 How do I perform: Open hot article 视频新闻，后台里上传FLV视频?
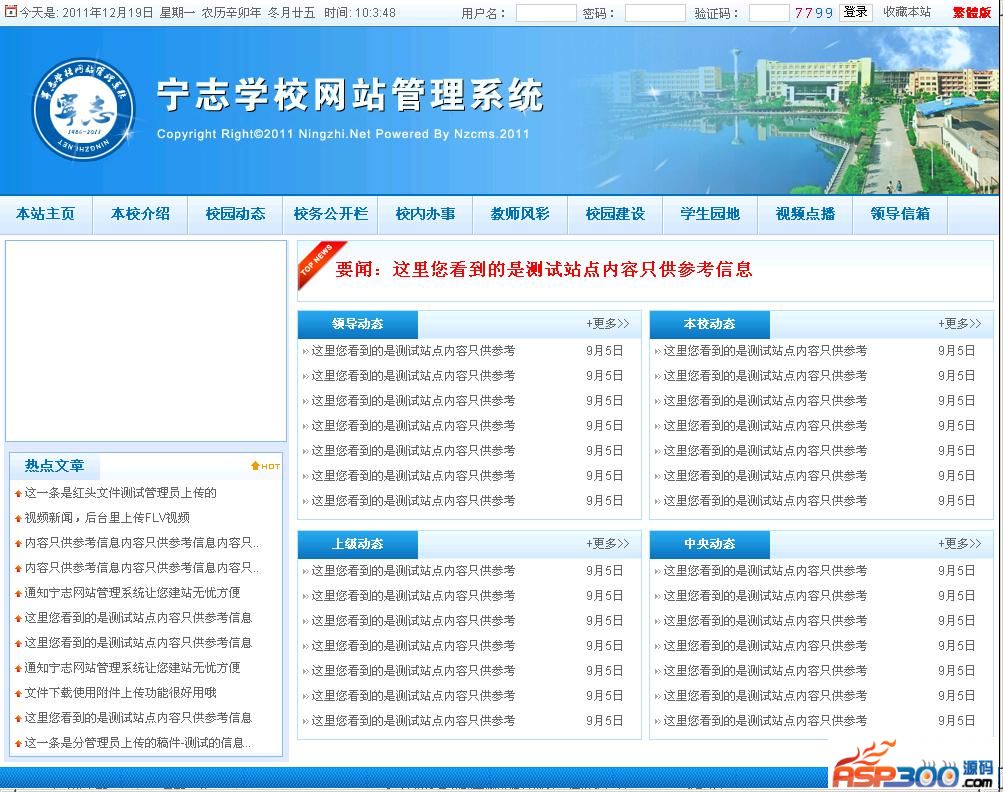107,518
